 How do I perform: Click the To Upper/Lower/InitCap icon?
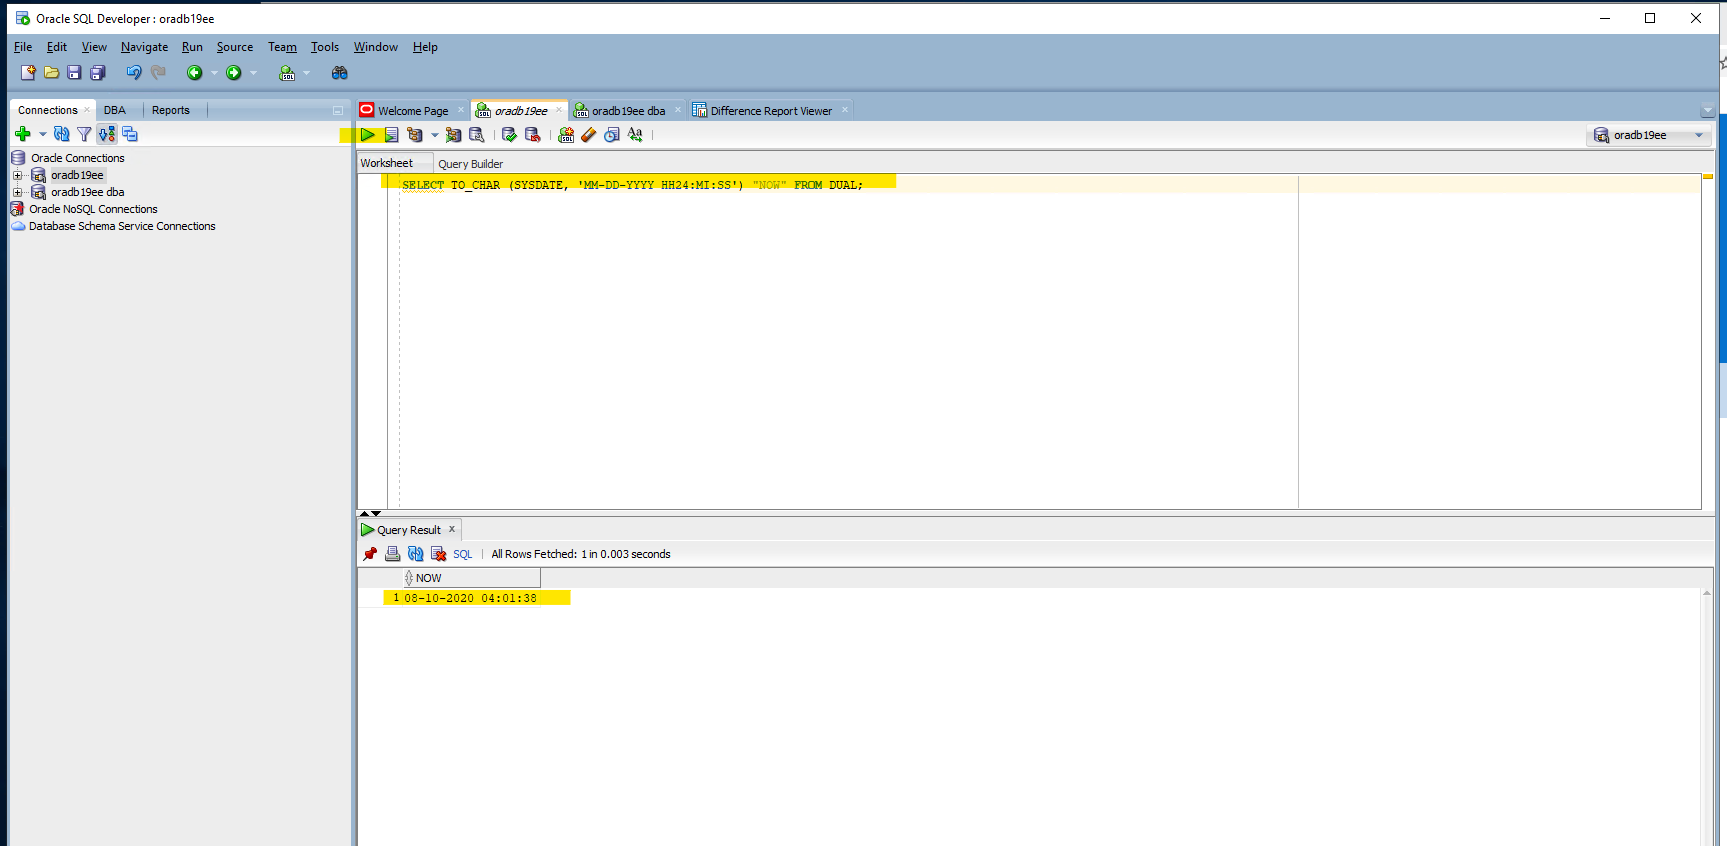pos(635,135)
